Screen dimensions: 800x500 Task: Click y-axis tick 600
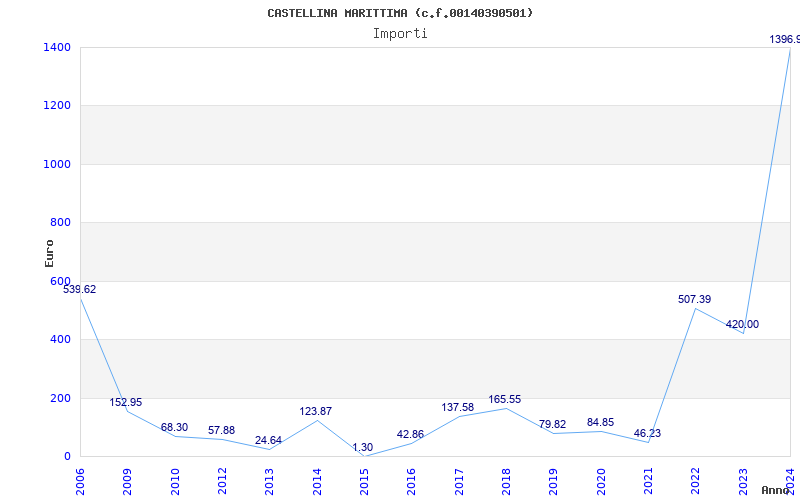[60, 281]
